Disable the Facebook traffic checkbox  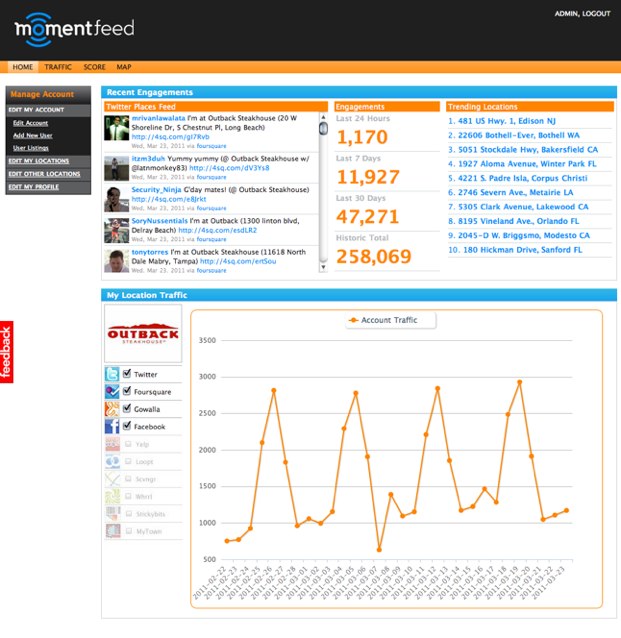point(127,426)
